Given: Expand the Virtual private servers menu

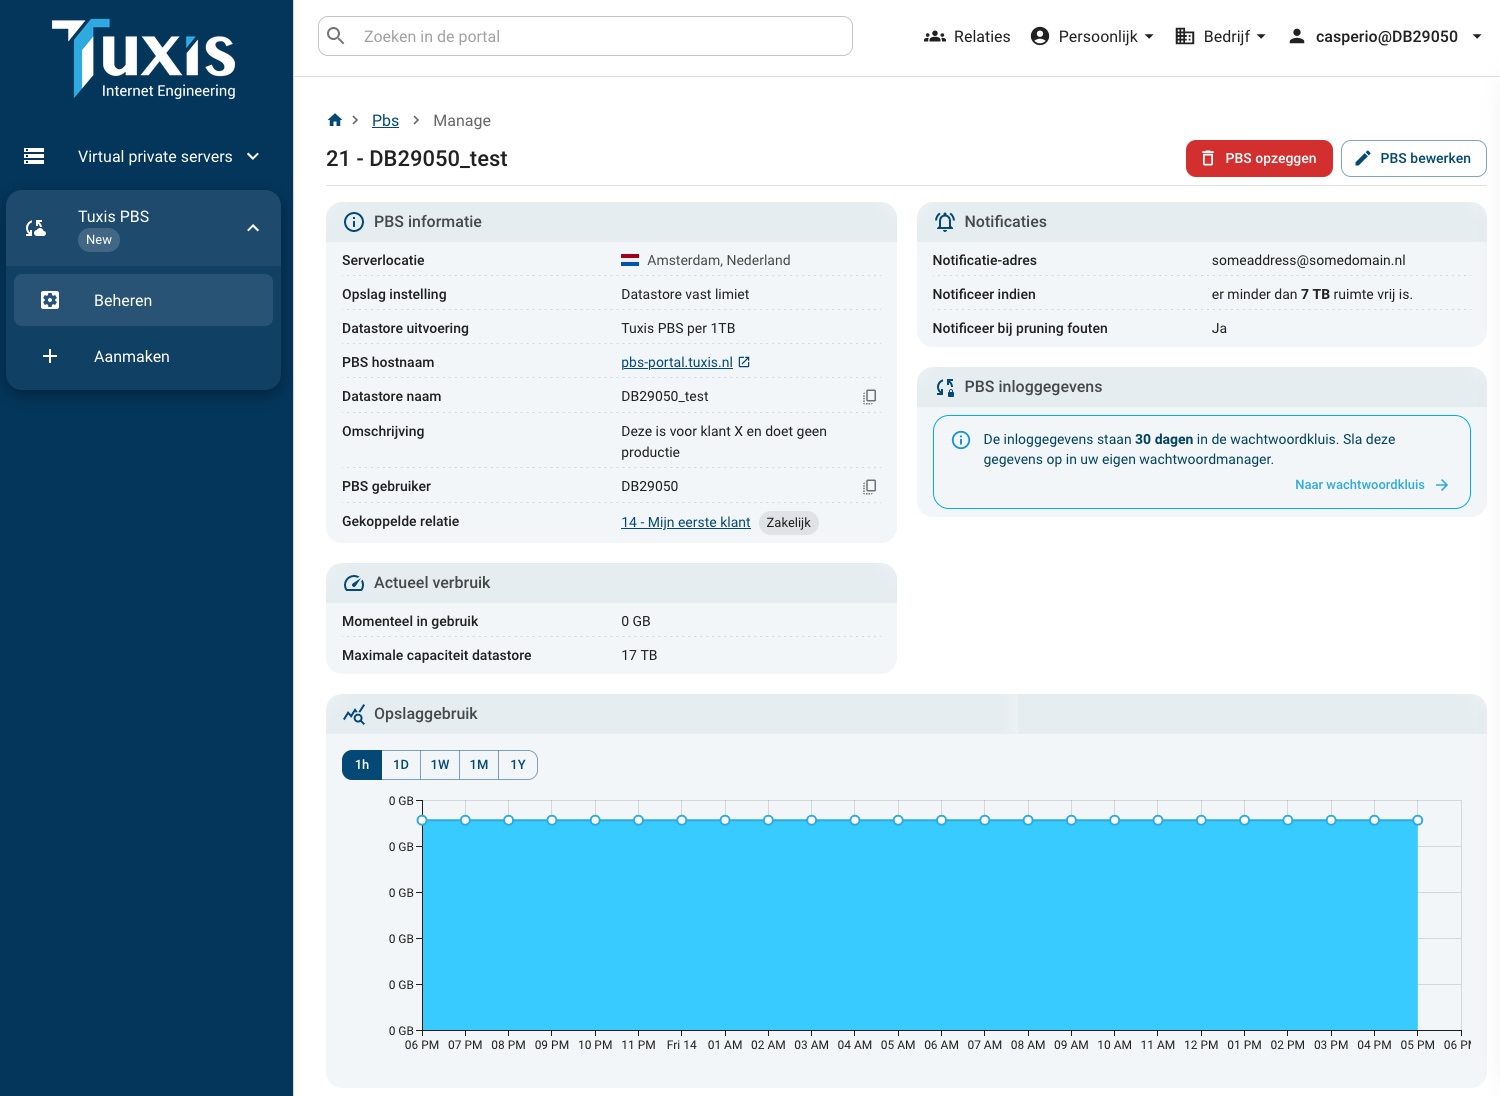Looking at the screenshot, I should (x=253, y=156).
